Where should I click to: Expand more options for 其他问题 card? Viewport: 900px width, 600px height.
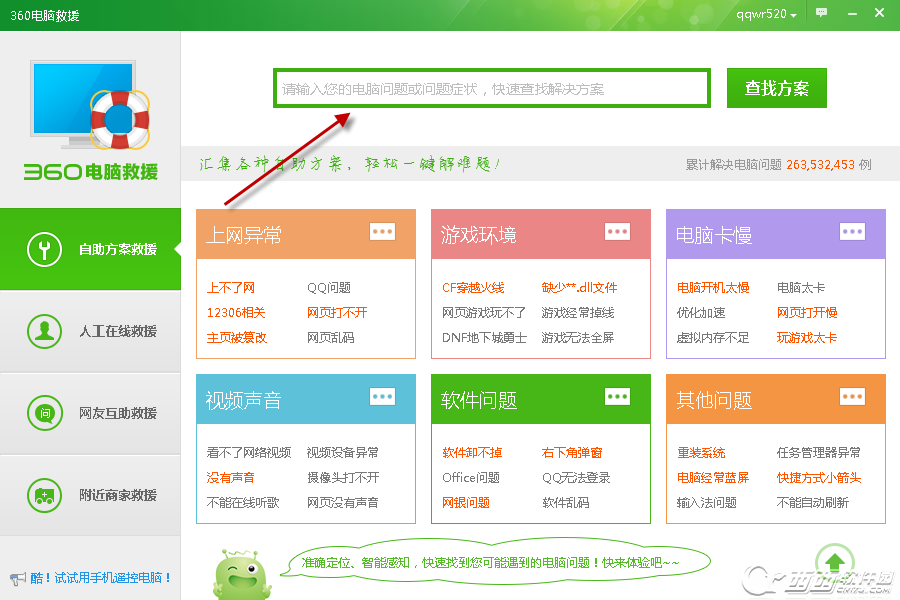coord(852,397)
